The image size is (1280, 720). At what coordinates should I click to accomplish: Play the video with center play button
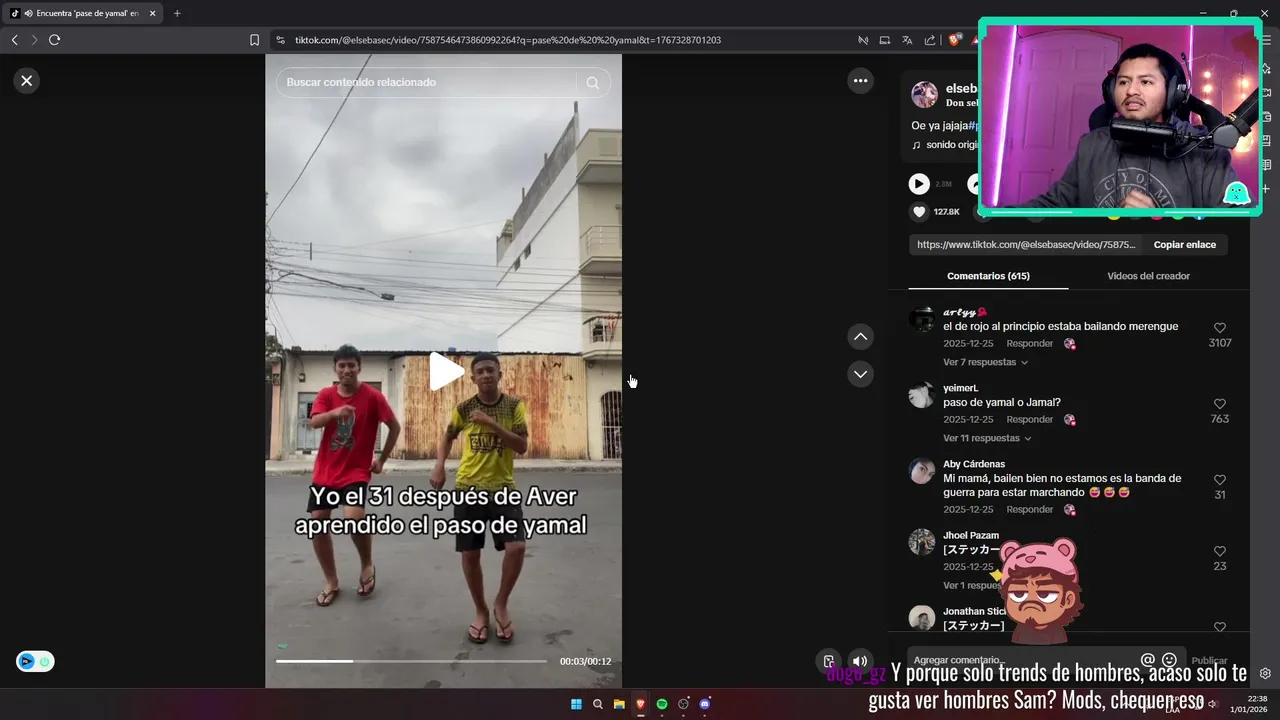446,372
